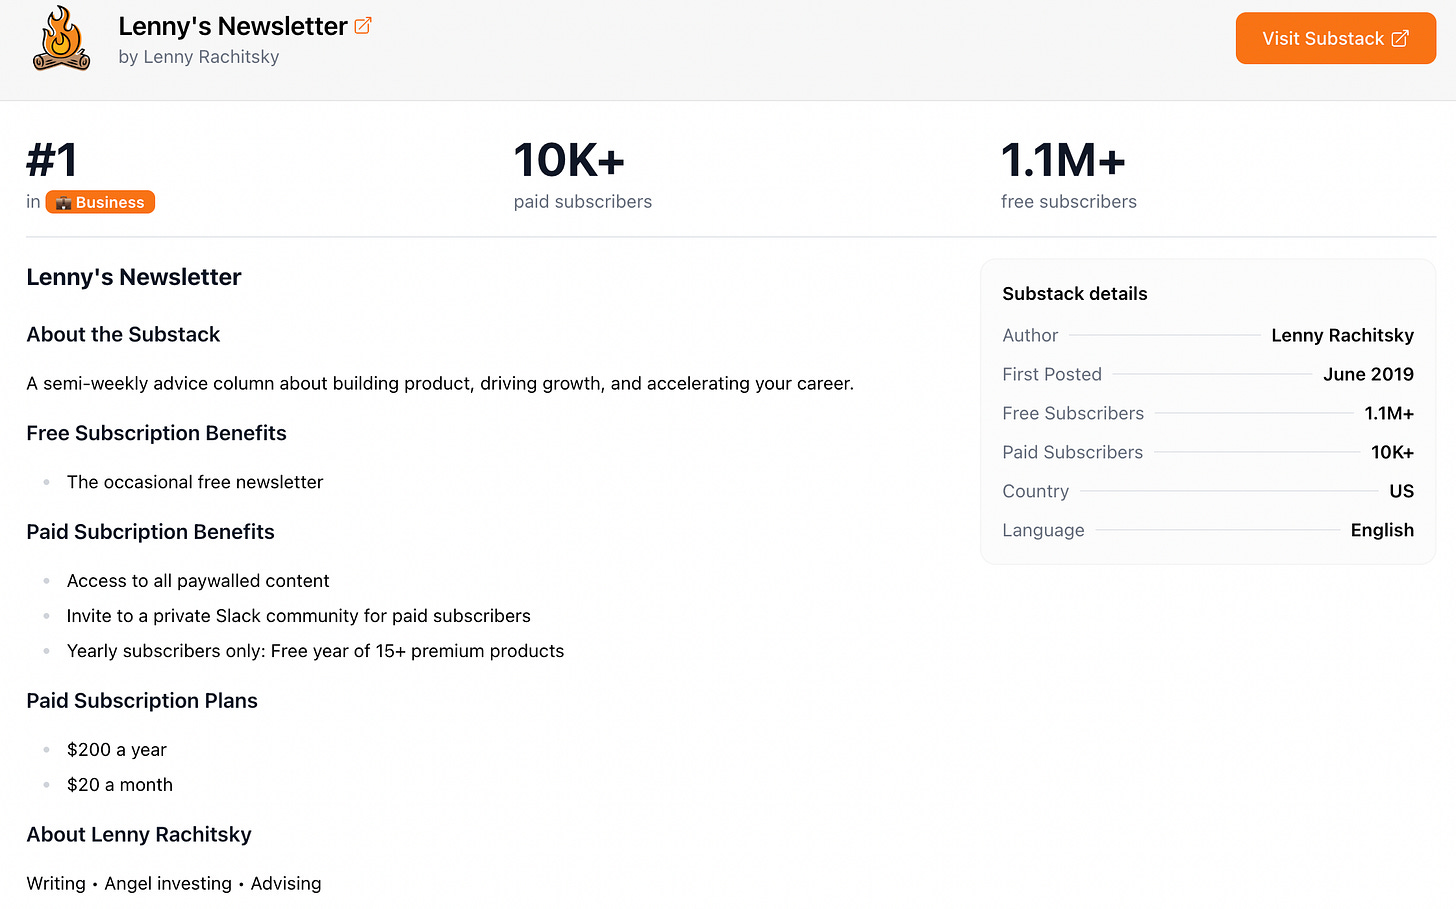
Task: Click the 1.1M+ free subscribers figure
Action: pyautogui.click(x=1063, y=160)
